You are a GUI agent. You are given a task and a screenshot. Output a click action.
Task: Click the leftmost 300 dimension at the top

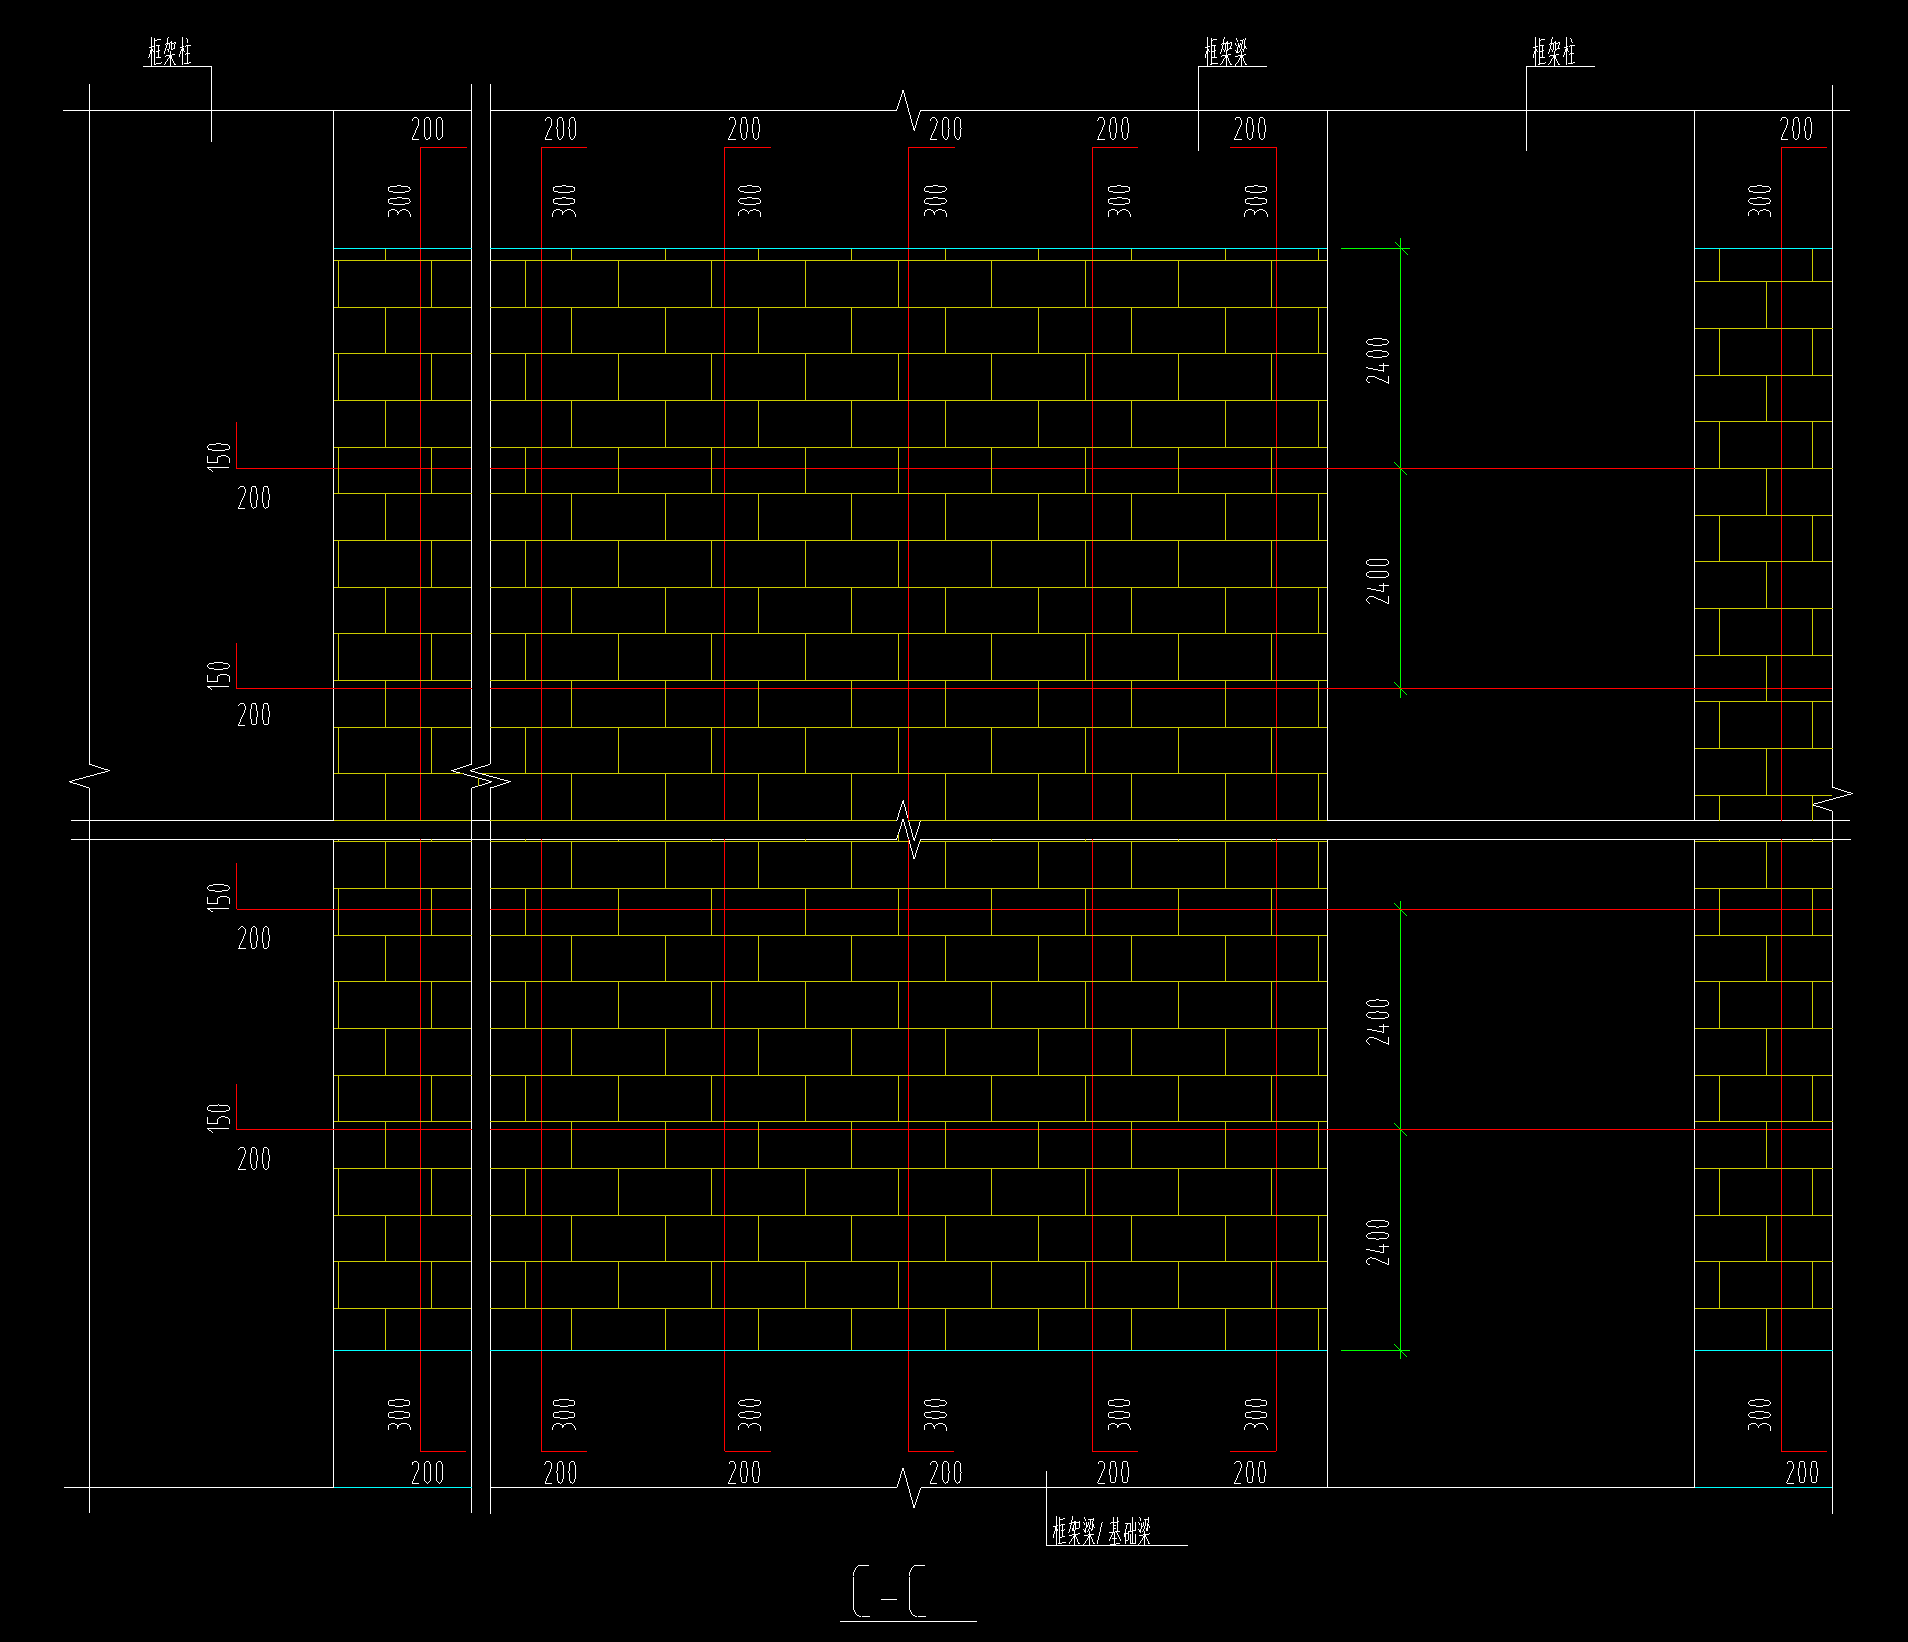[399, 200]
